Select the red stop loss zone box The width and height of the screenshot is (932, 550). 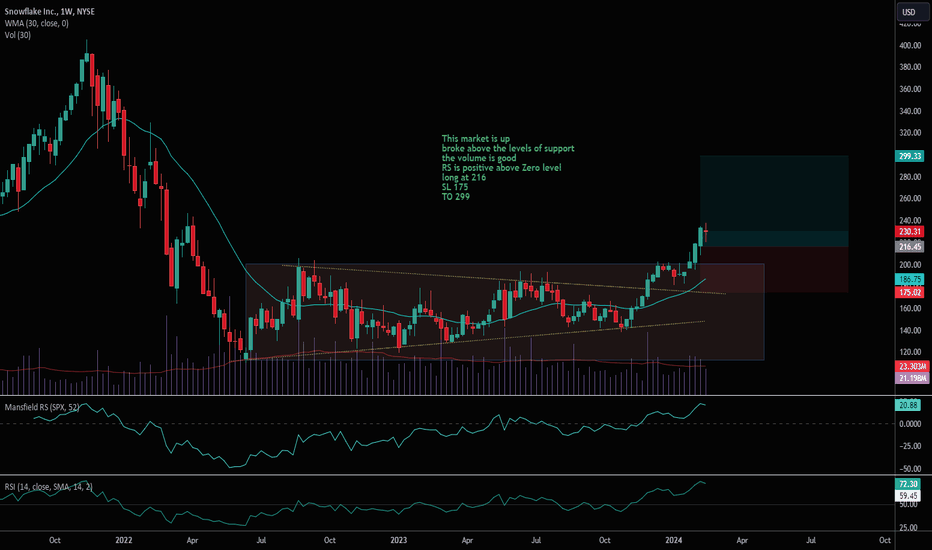[x=774, y=269]
